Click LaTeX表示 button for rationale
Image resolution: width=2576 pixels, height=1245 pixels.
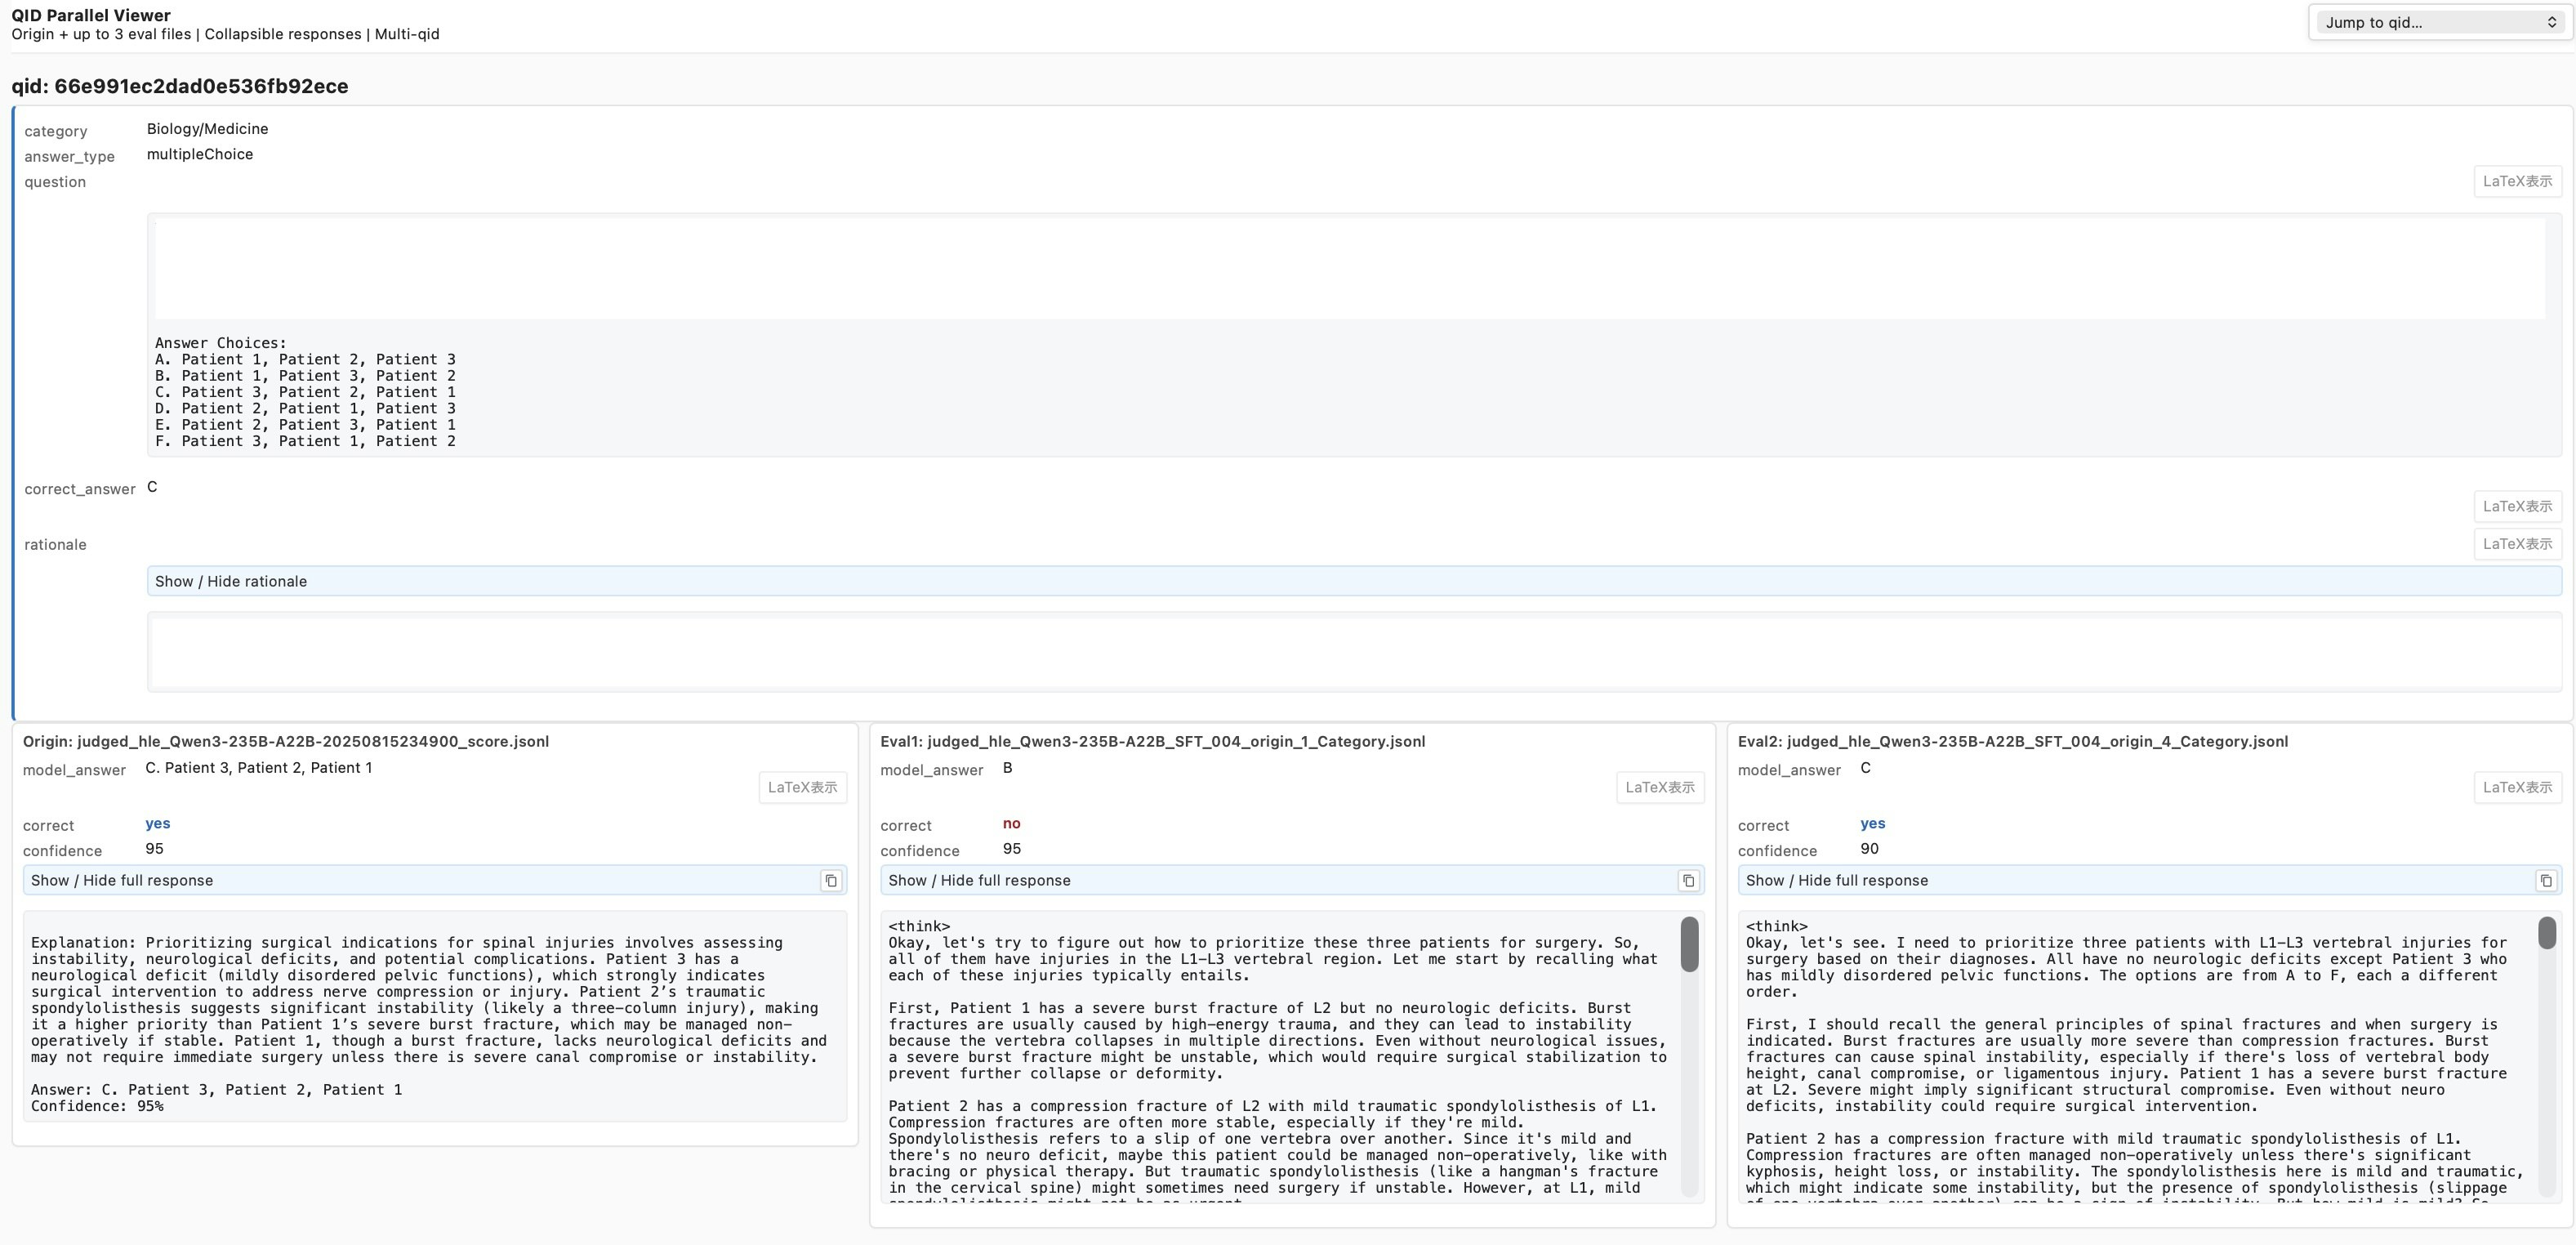[x=2517, y=544]
